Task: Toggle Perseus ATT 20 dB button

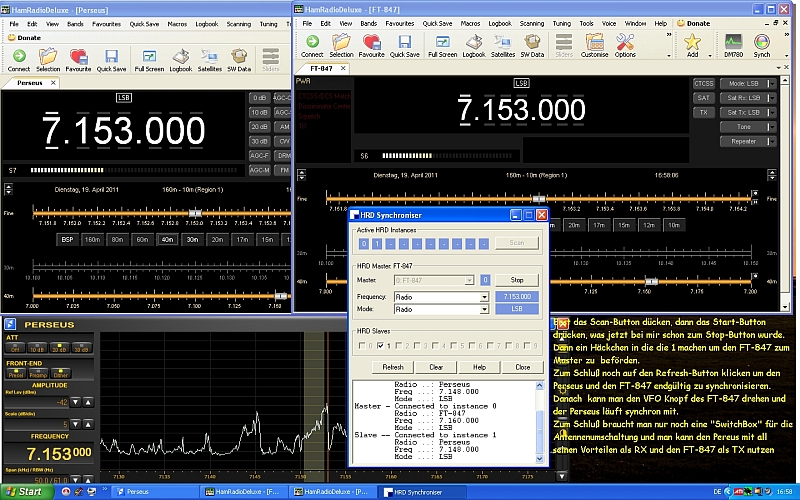Action: 59,347
